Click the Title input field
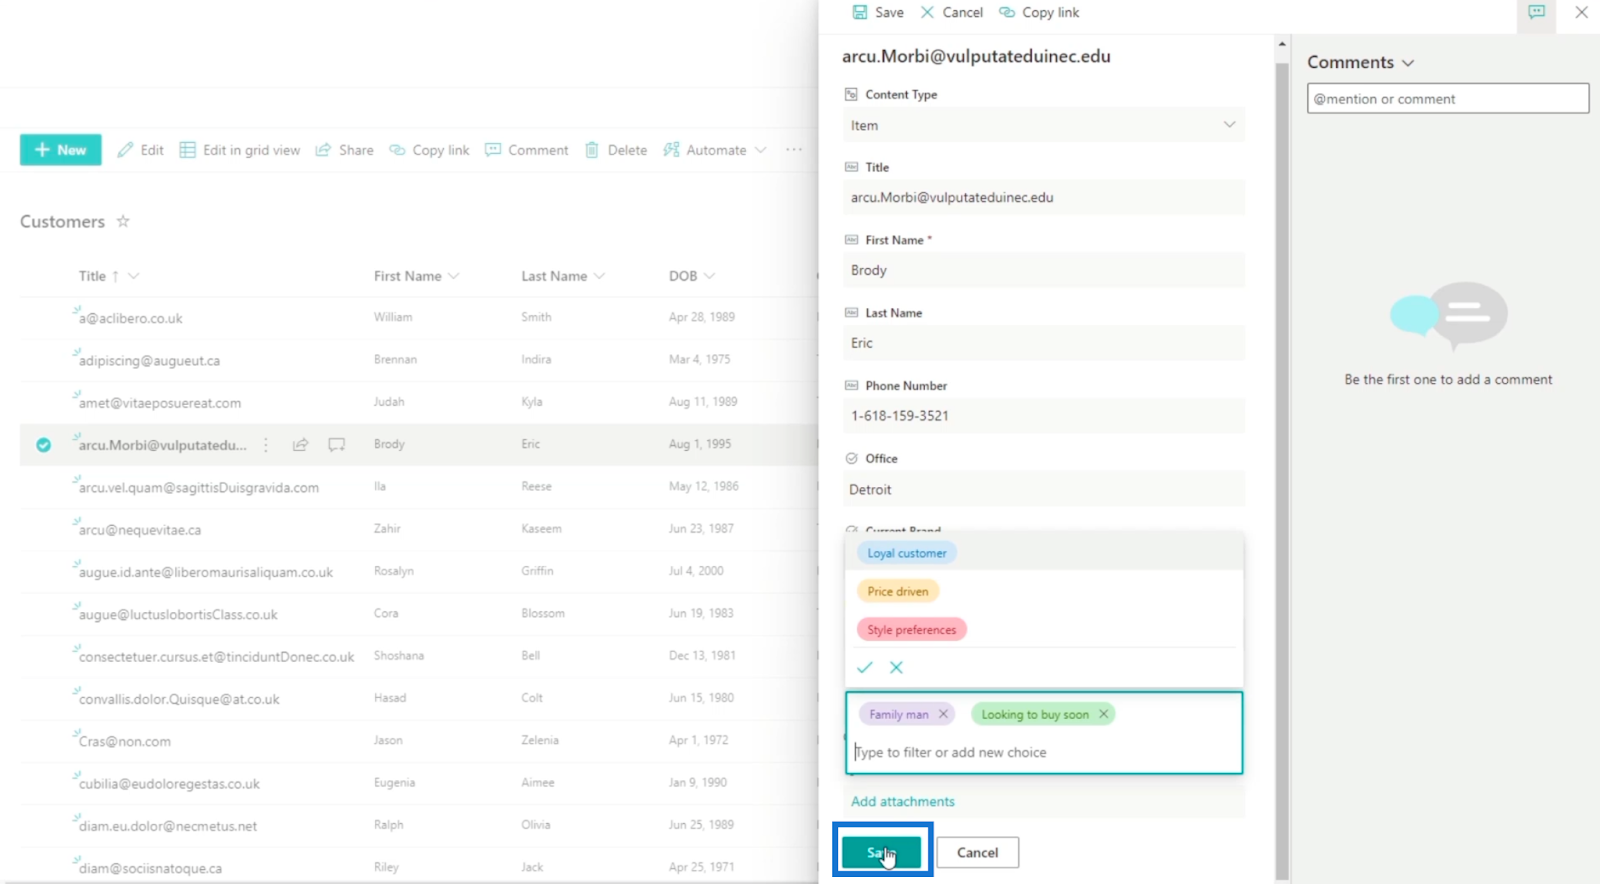 (x=1044, y=197)
